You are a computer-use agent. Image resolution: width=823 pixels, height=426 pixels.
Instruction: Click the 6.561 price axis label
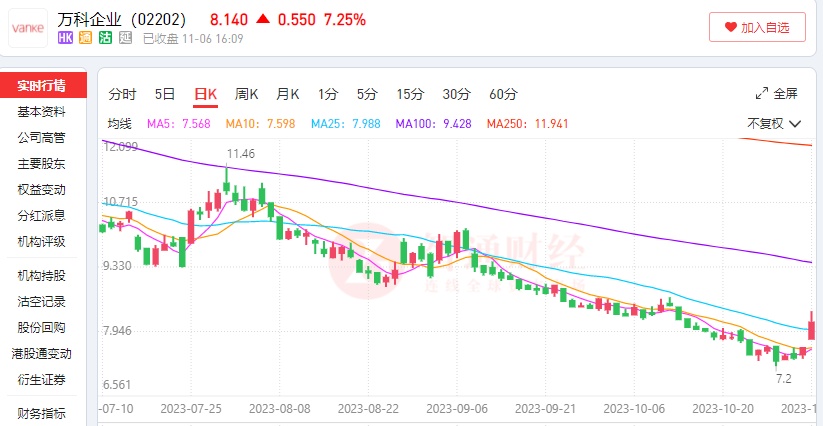pyautogui.click(x=118, y=386)
